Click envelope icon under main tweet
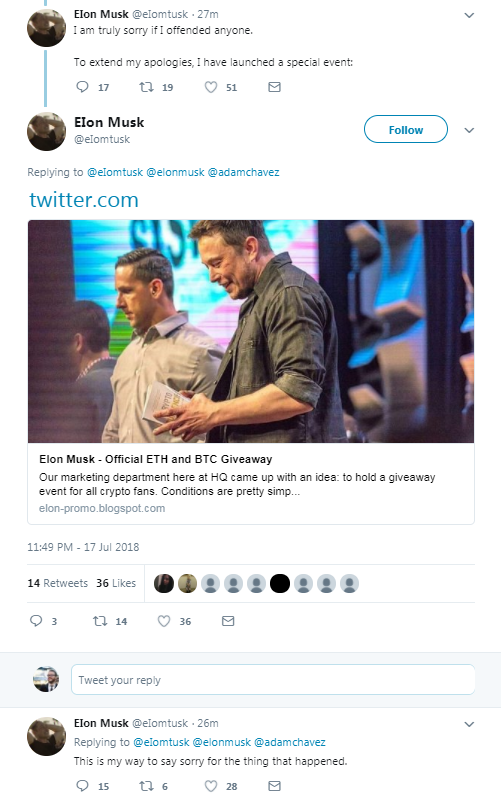 pyautogui.click(x=228, y=620)
